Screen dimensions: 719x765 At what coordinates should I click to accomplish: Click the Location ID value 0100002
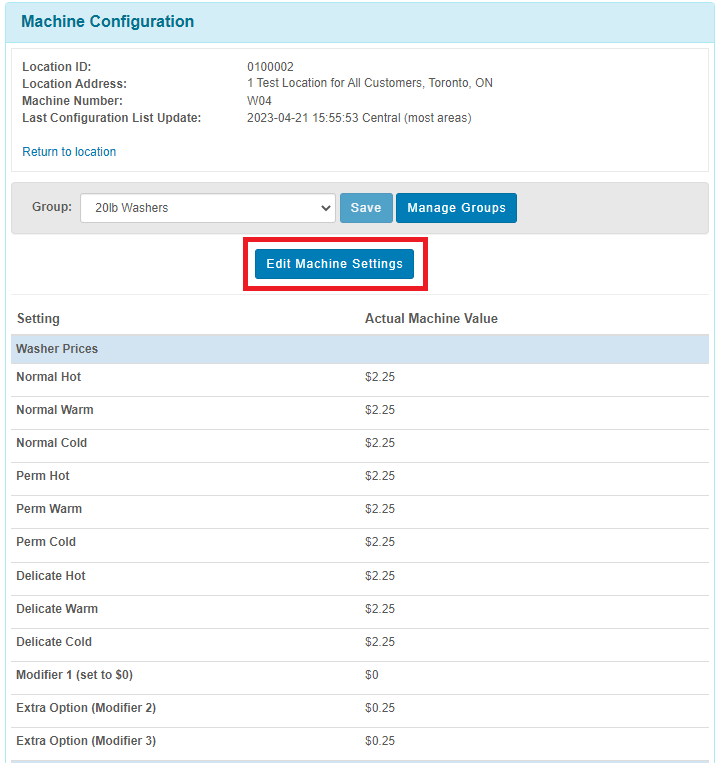tap(270, 67)
